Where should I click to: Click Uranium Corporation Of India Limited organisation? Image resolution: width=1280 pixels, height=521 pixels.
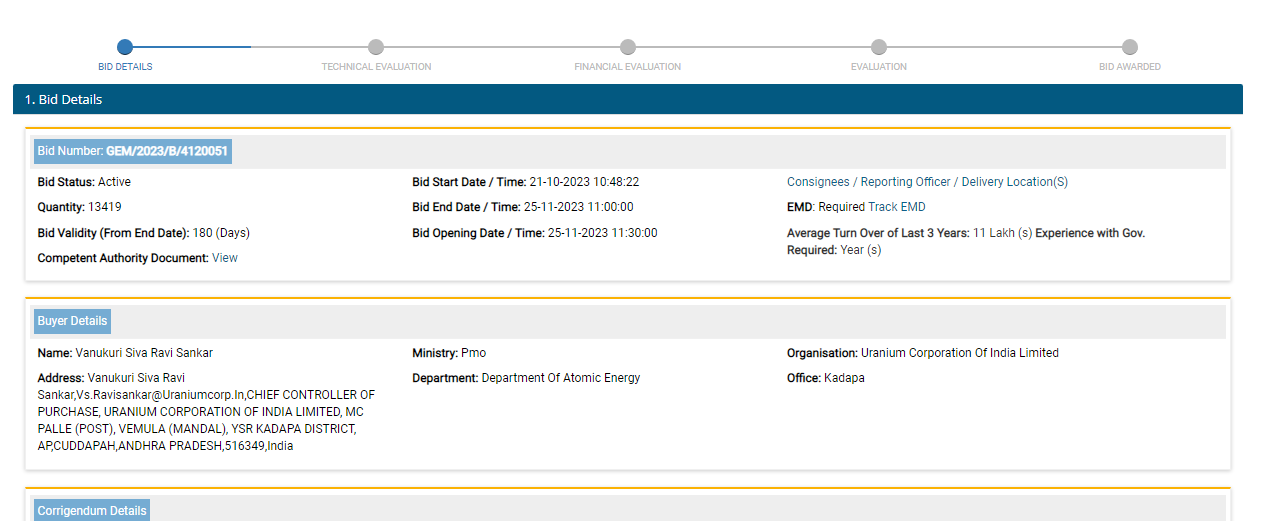coord(923,353)
